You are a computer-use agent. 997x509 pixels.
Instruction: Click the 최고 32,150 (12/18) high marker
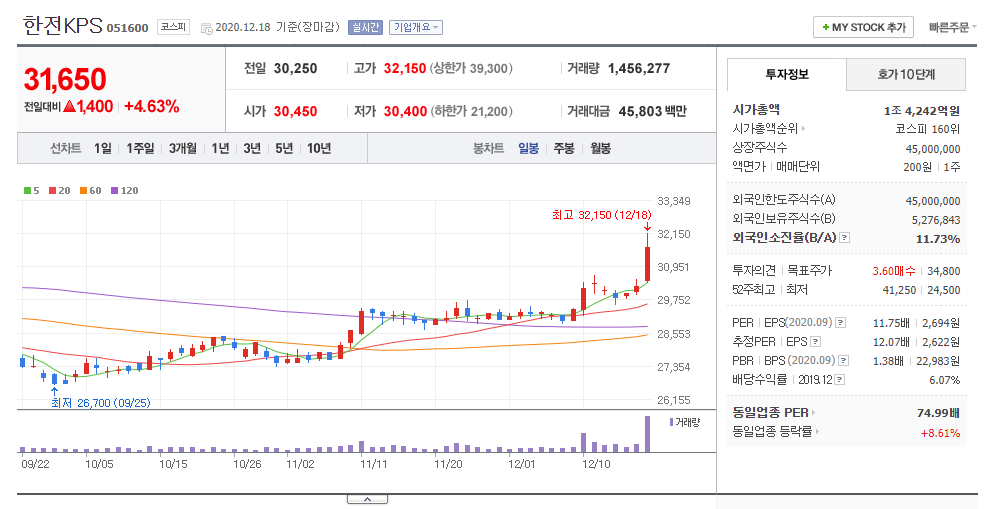pyautogui.click(x=602, y=215)
